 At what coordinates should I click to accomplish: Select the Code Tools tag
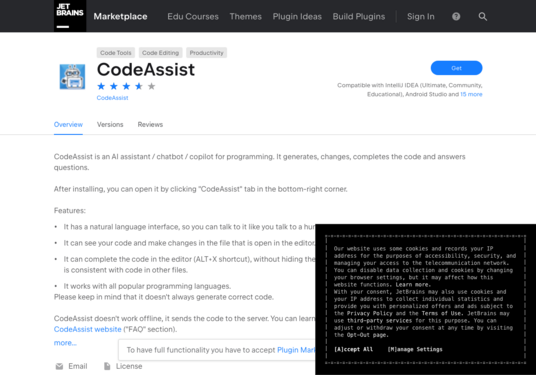[116, 53]
